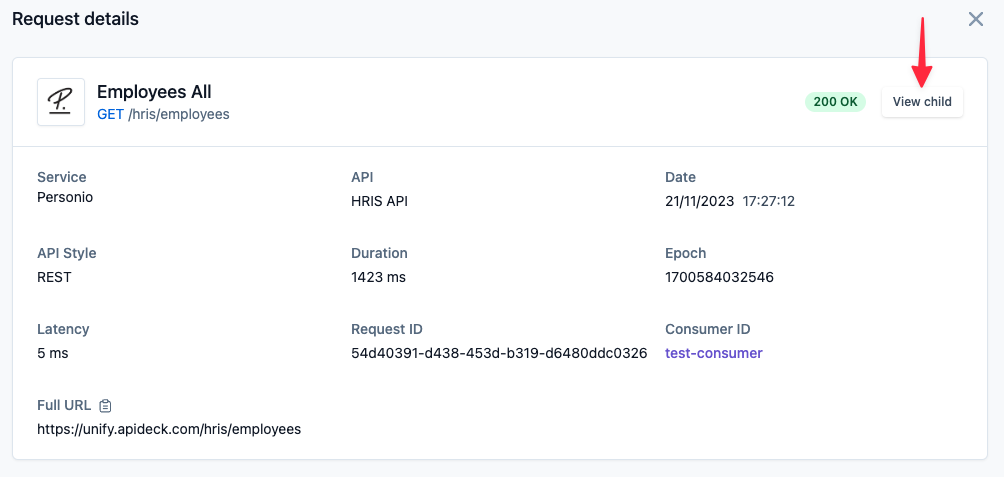The image size is (1004, 477).
Task: Click the Employees All title
Action: tap(154, 92)
